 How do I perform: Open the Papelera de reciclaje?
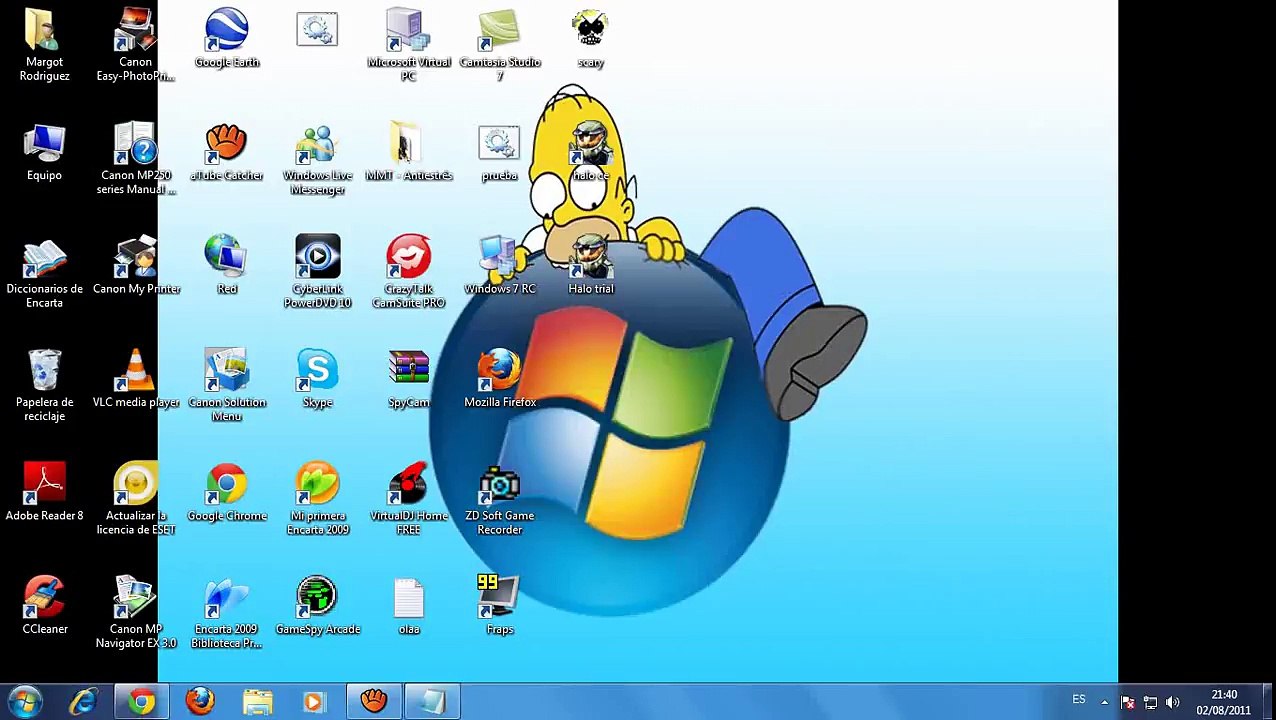pyautogui.click(x=44, y=385)
